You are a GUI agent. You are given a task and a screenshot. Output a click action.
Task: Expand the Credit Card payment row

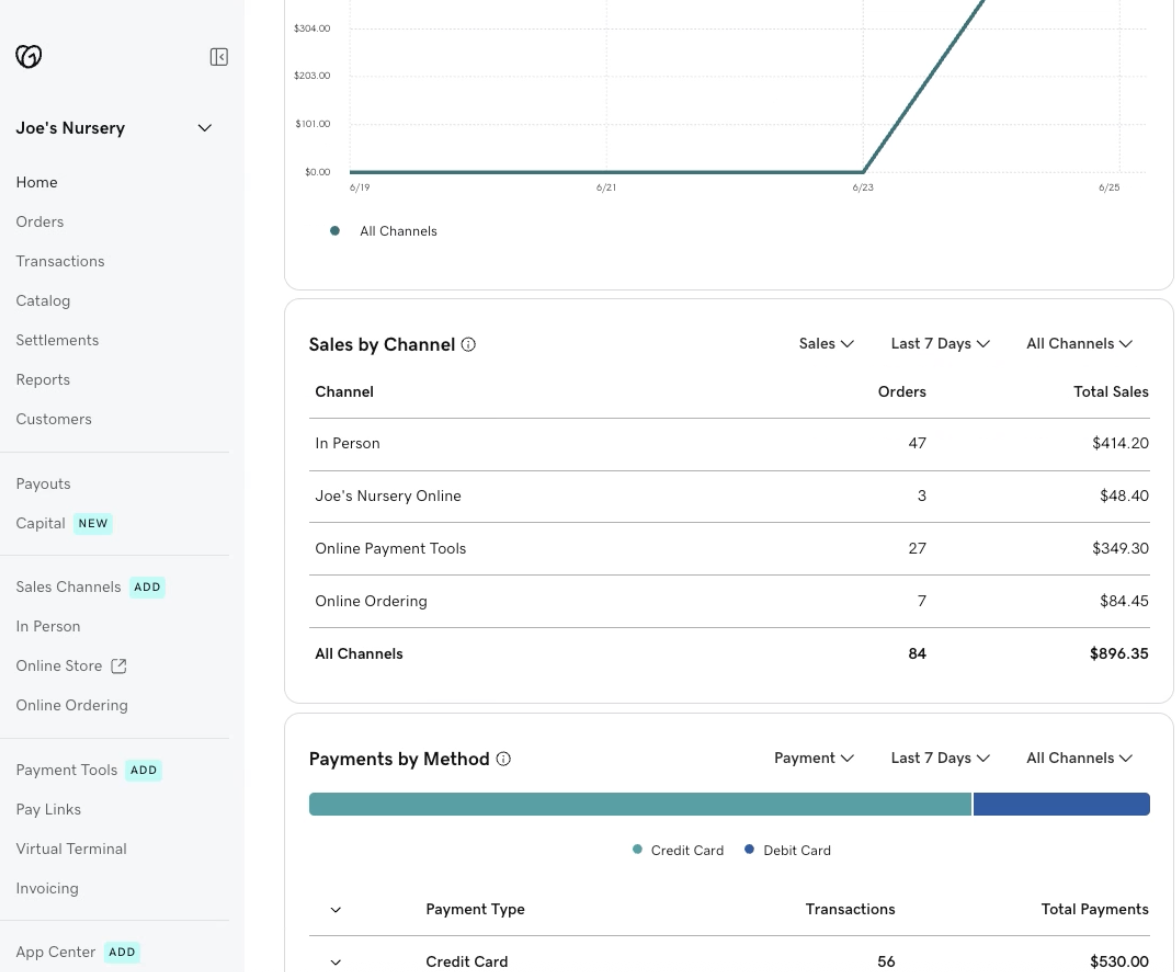pos(336,962)
